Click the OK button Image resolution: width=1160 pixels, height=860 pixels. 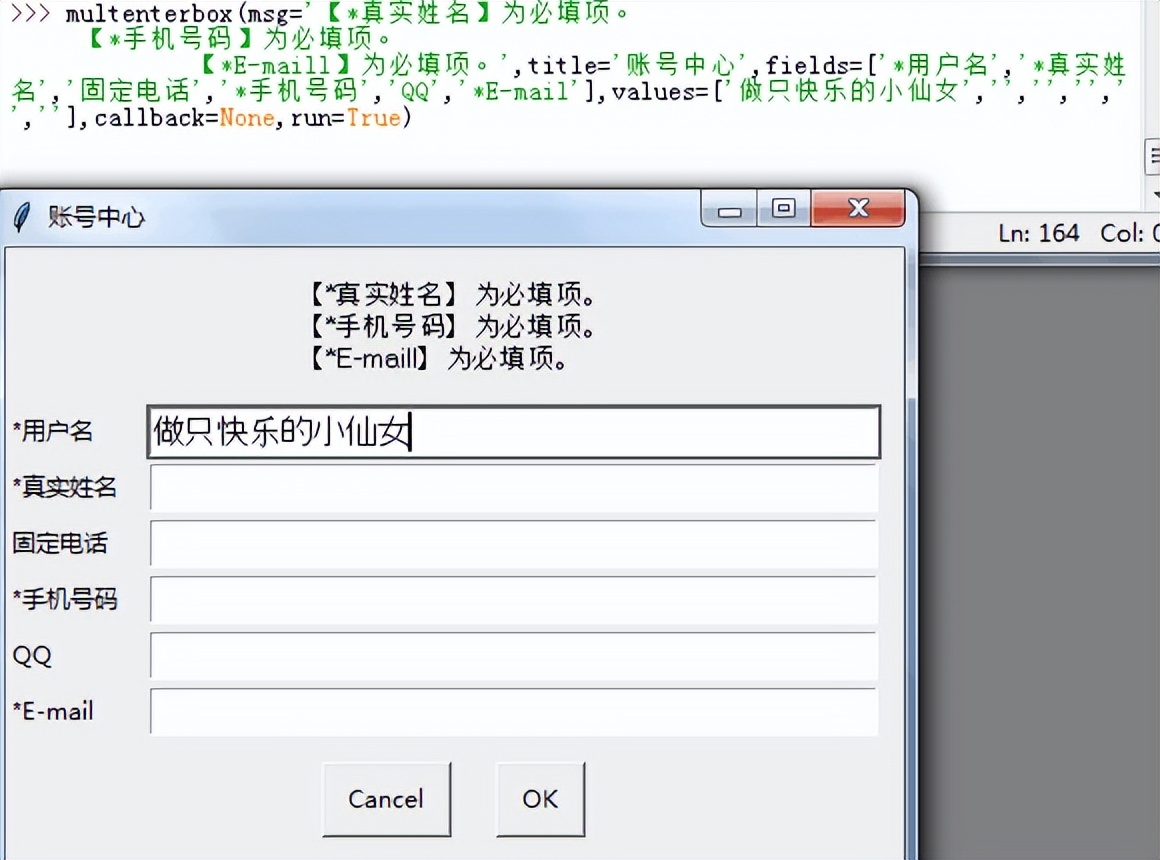tap(539, 799)
